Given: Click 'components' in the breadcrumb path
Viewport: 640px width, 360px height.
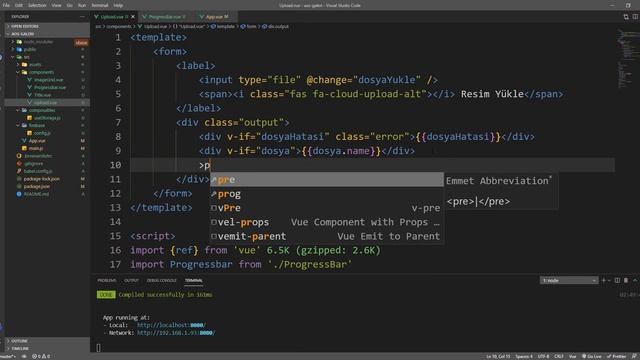Looking at the screenshot, I should 119,27.
